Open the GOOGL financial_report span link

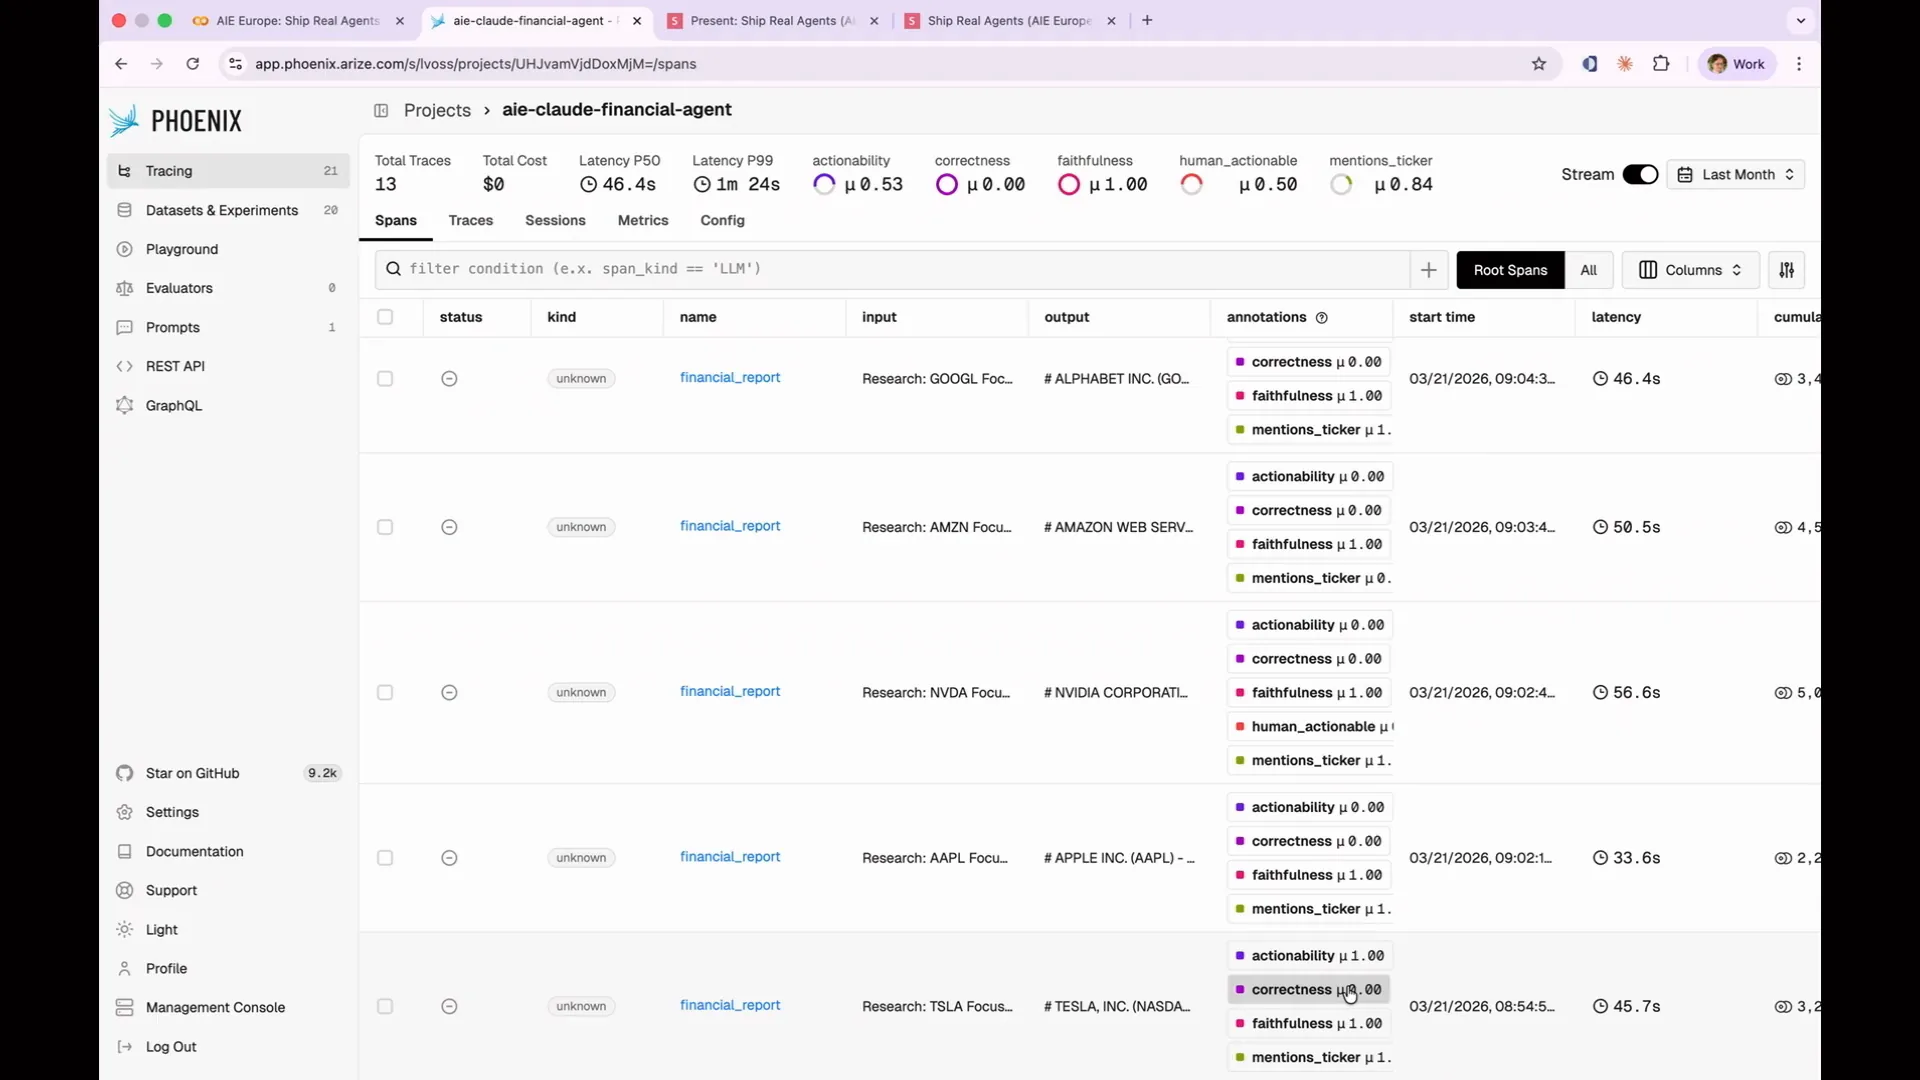(x=730, y=378)
